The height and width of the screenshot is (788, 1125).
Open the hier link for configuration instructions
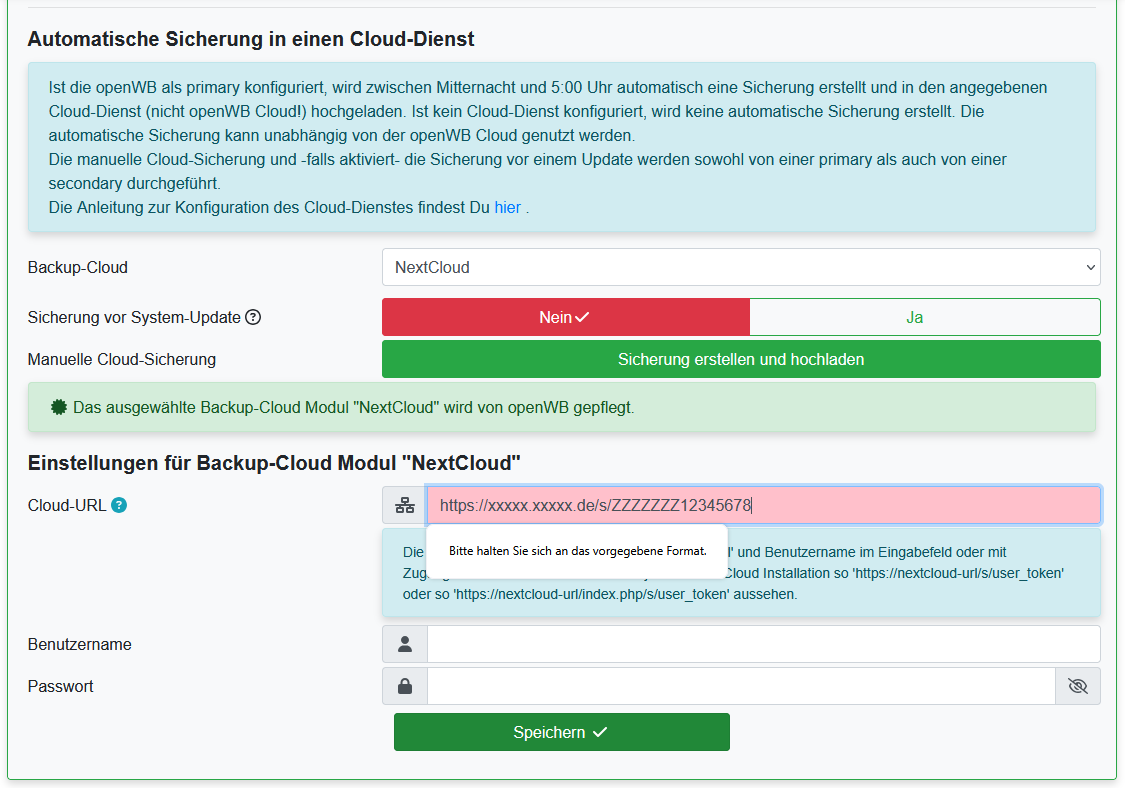point(507,207)
